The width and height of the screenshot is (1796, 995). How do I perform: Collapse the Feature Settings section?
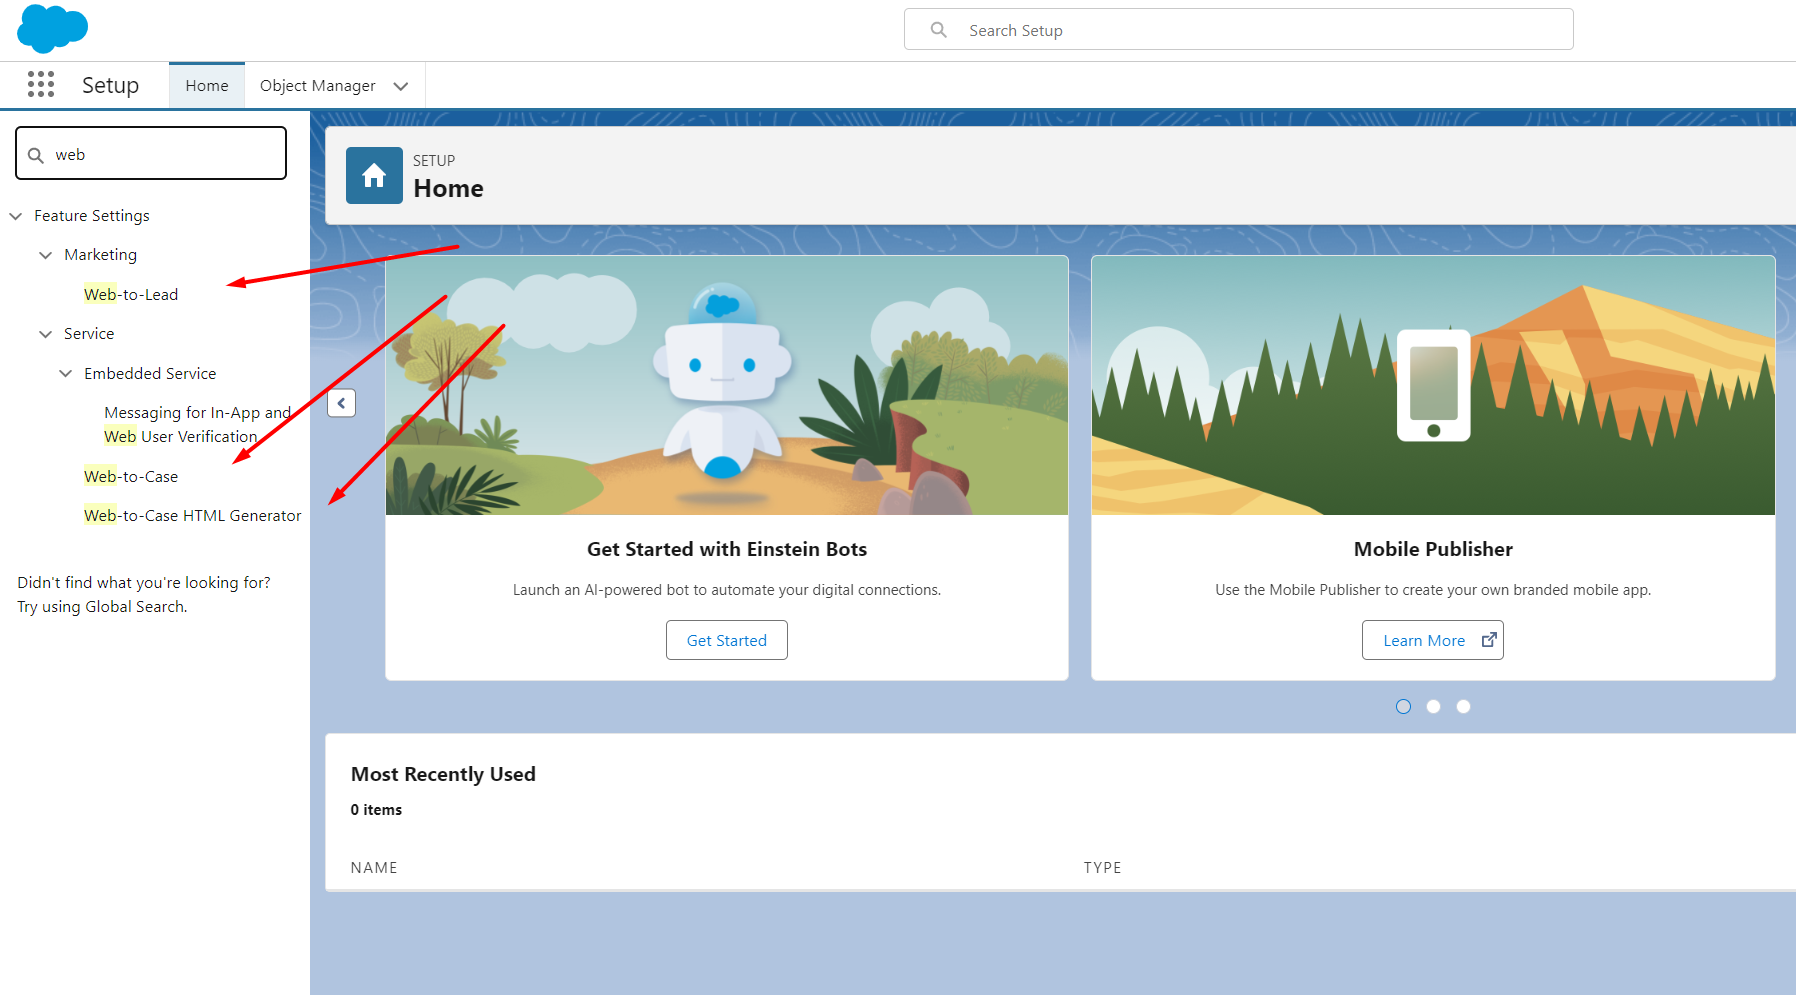(x=15, y=215)
